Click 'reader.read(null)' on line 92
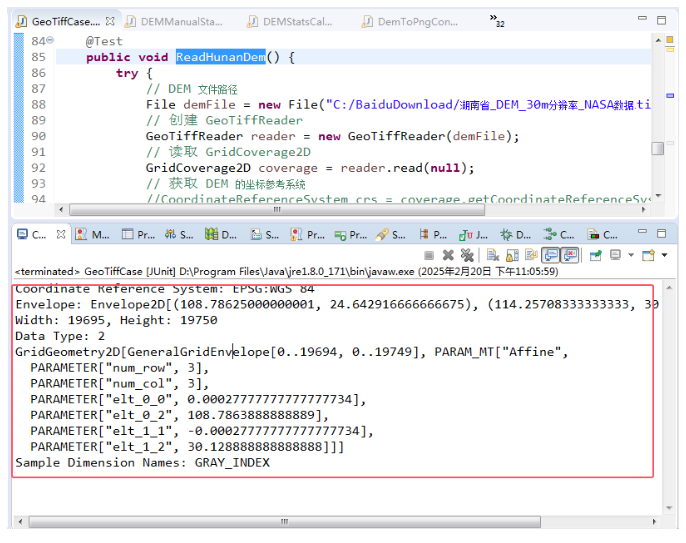Viewport: 686px width, 543px height. point(403,168)
